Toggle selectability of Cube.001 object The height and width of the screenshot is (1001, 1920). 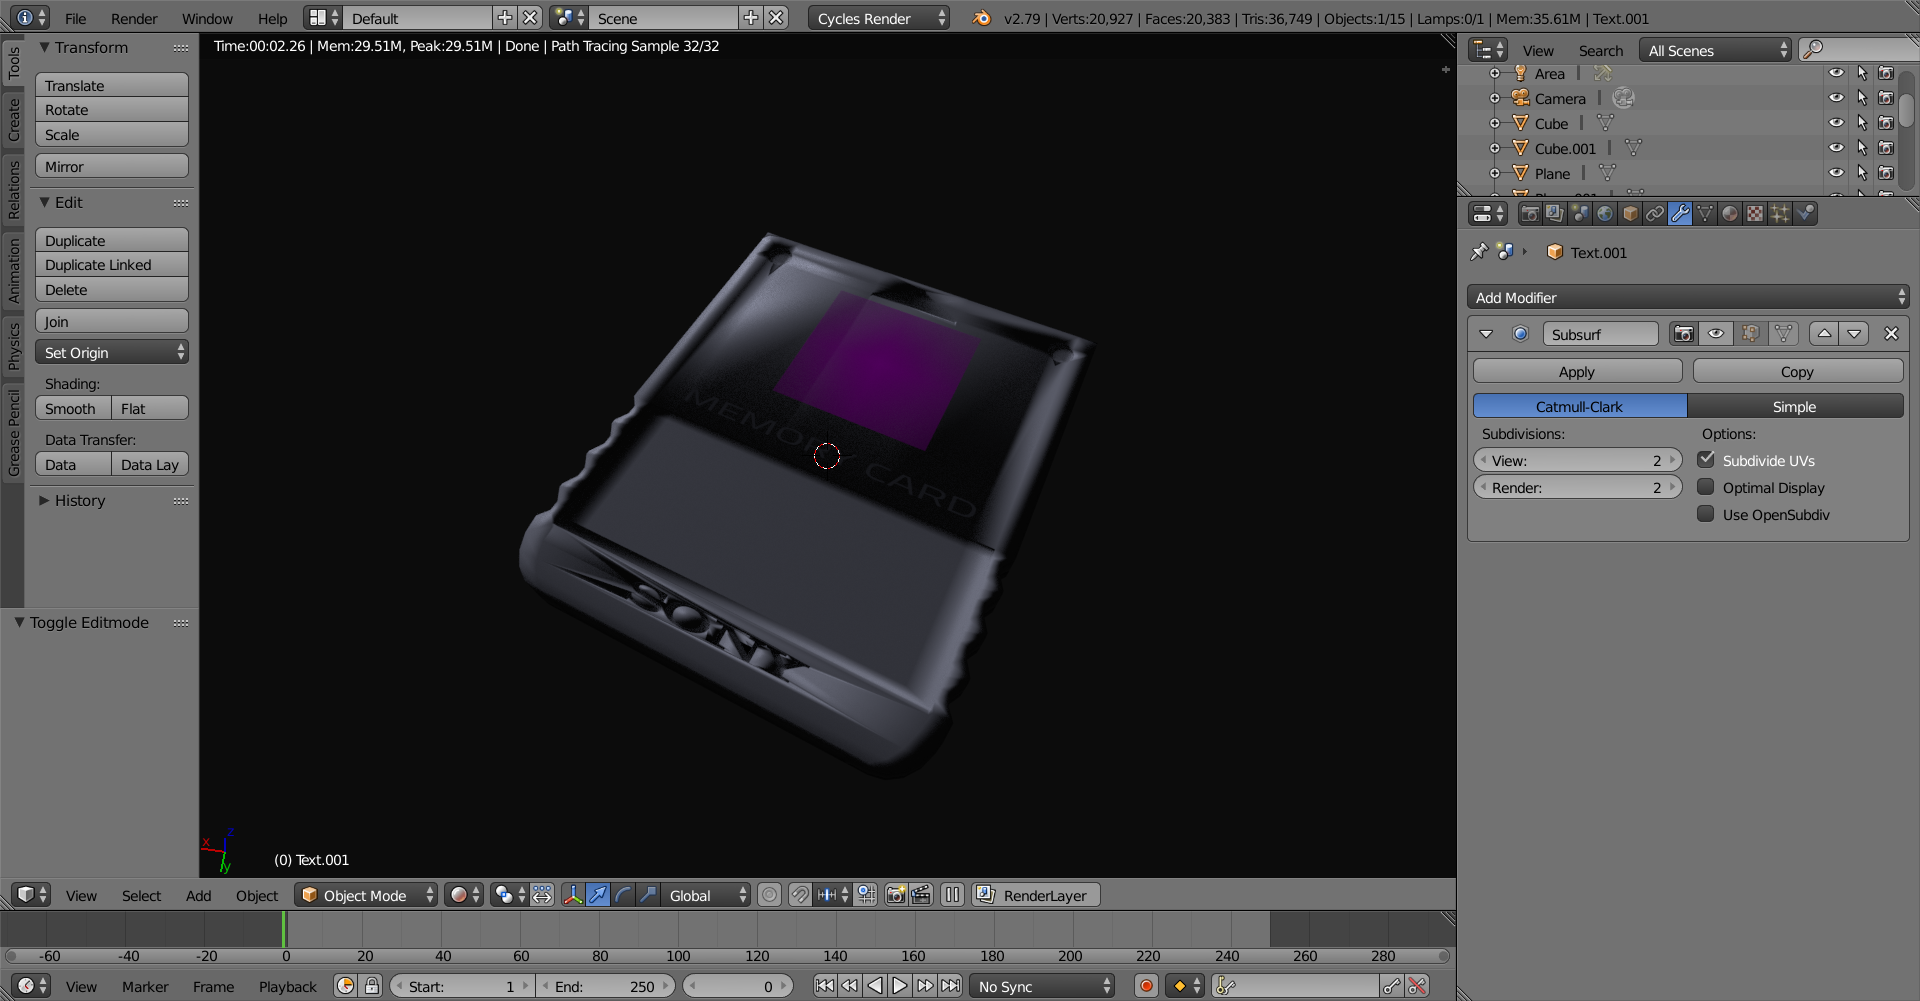point(1861,148)
